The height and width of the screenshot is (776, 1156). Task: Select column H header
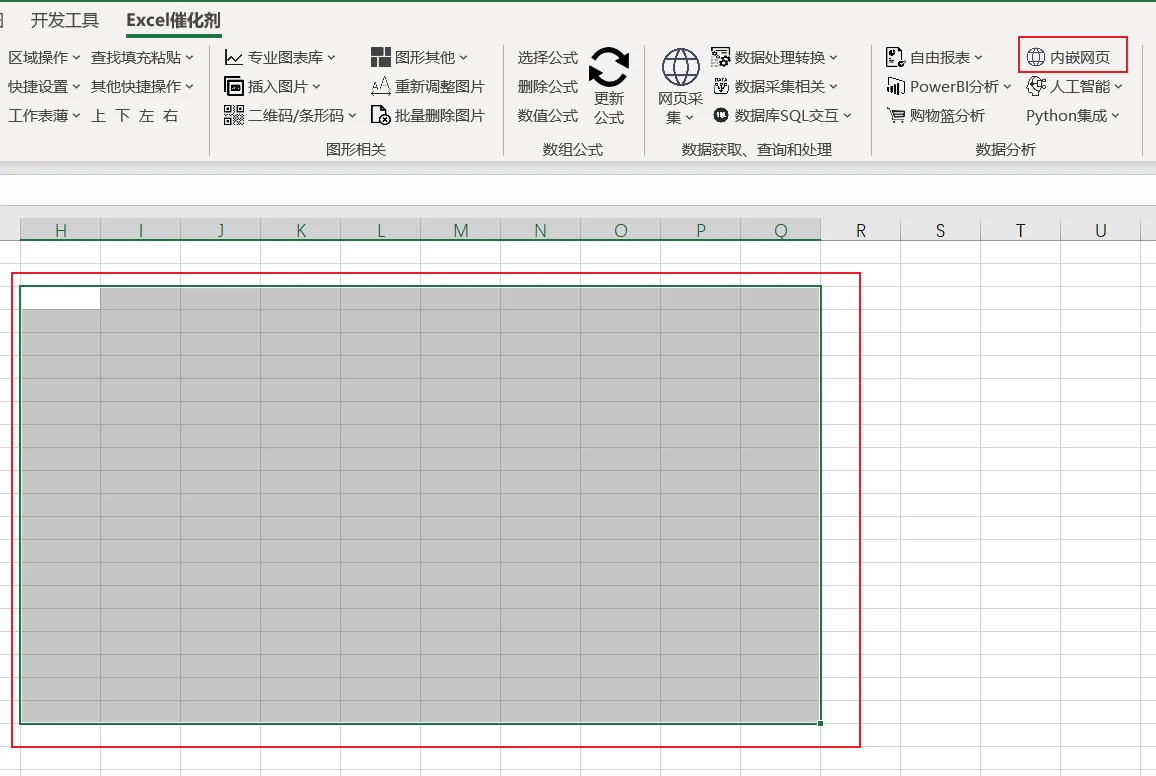pyautogui.click(x=60, y=230)
